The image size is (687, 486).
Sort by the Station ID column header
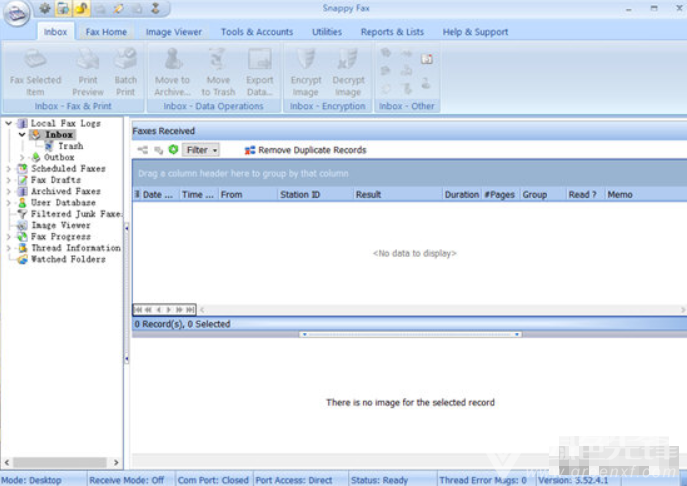click(315, 195)
